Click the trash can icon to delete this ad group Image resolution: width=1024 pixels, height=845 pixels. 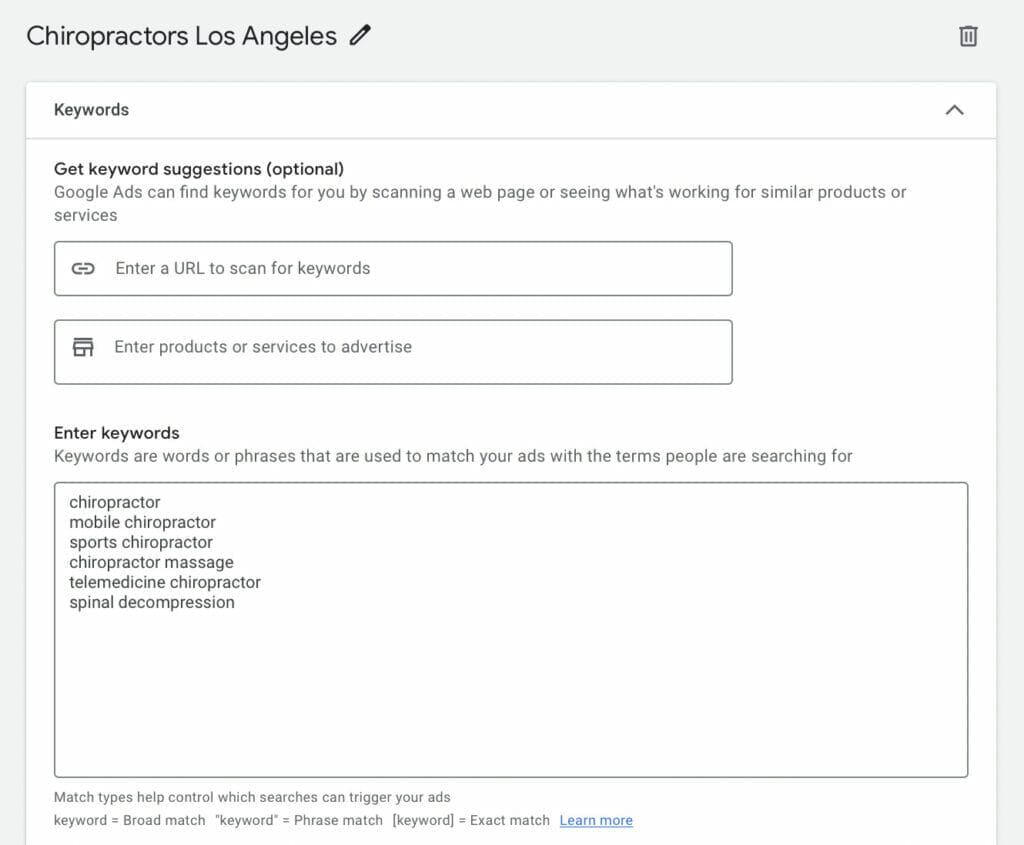click(x=967, y=36)
